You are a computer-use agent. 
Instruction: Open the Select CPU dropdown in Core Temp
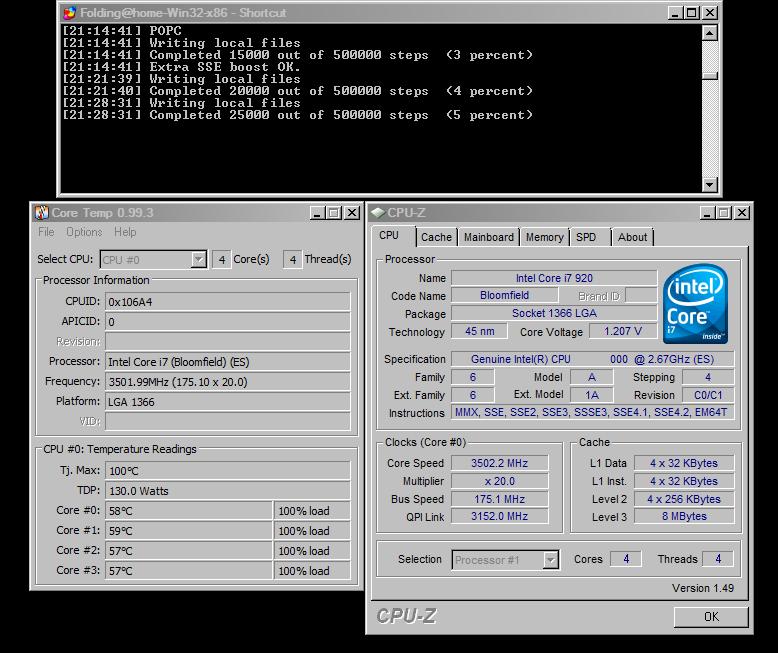(x=153, y=260)
